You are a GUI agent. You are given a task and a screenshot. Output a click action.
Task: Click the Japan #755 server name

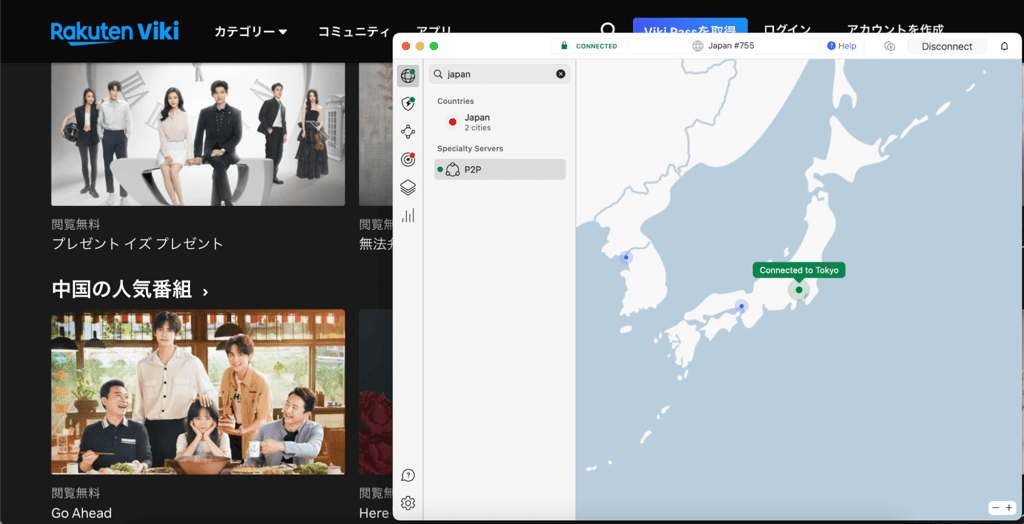tap(732, 46)
